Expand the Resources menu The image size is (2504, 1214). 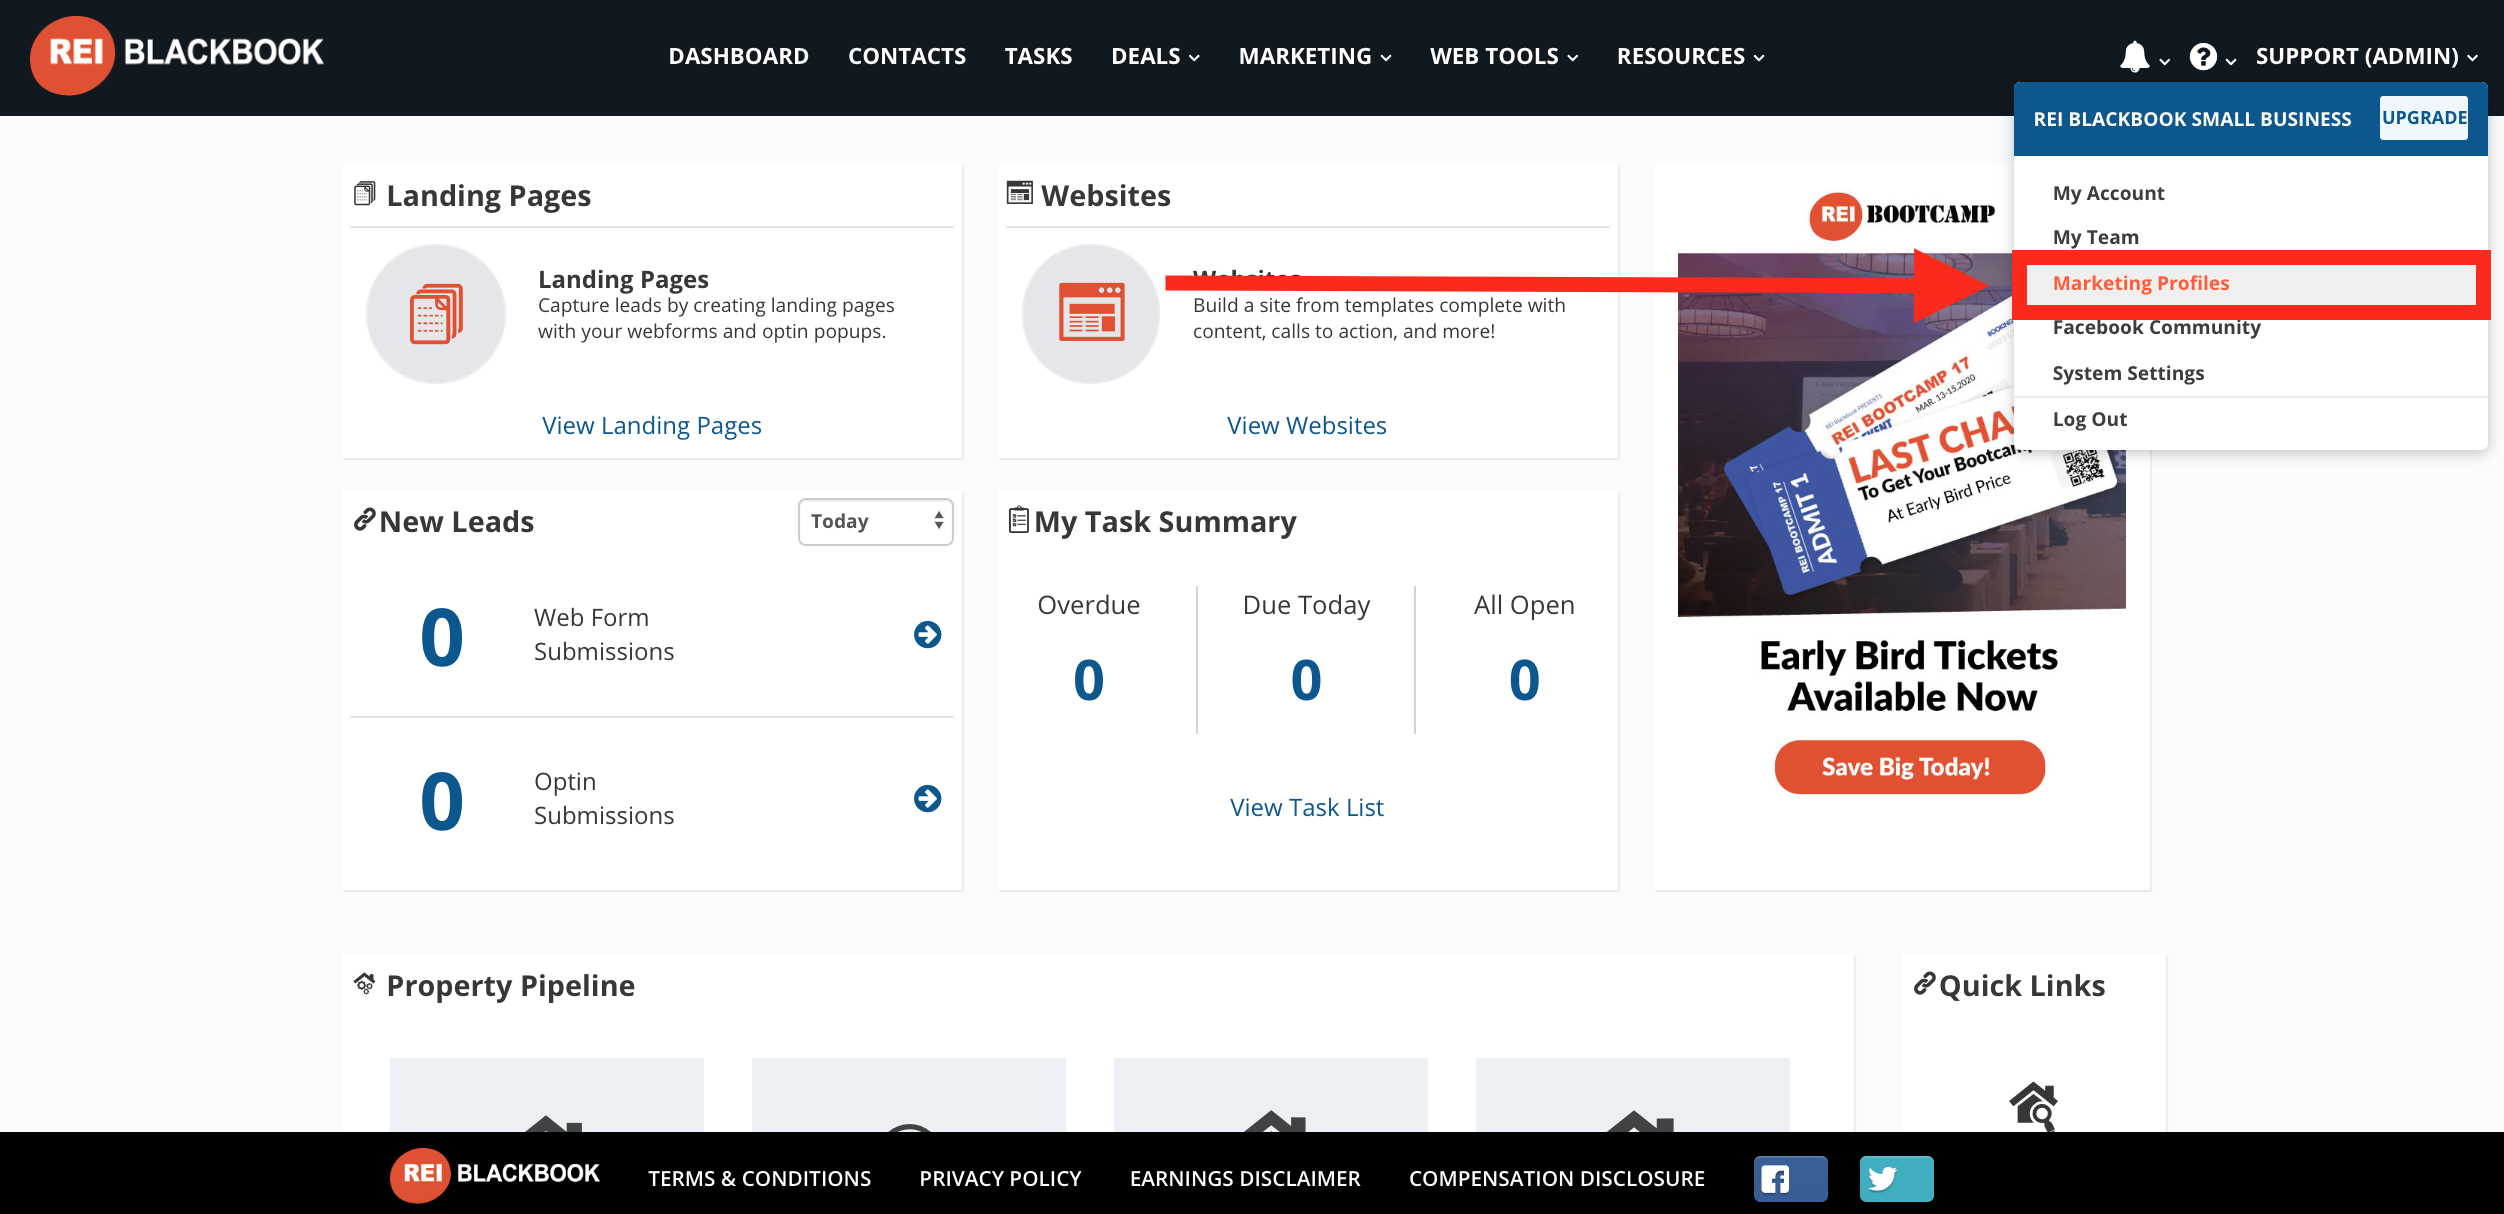1690,57
